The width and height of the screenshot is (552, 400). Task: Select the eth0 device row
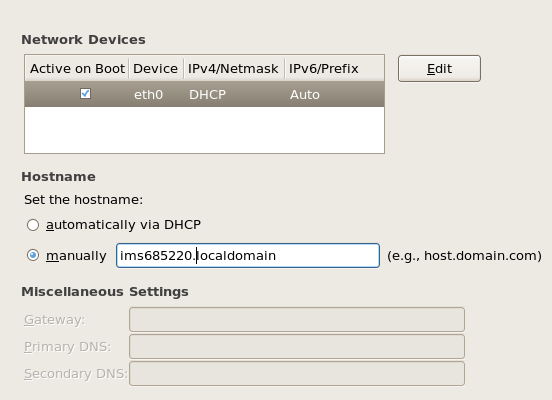pos(204,94)
